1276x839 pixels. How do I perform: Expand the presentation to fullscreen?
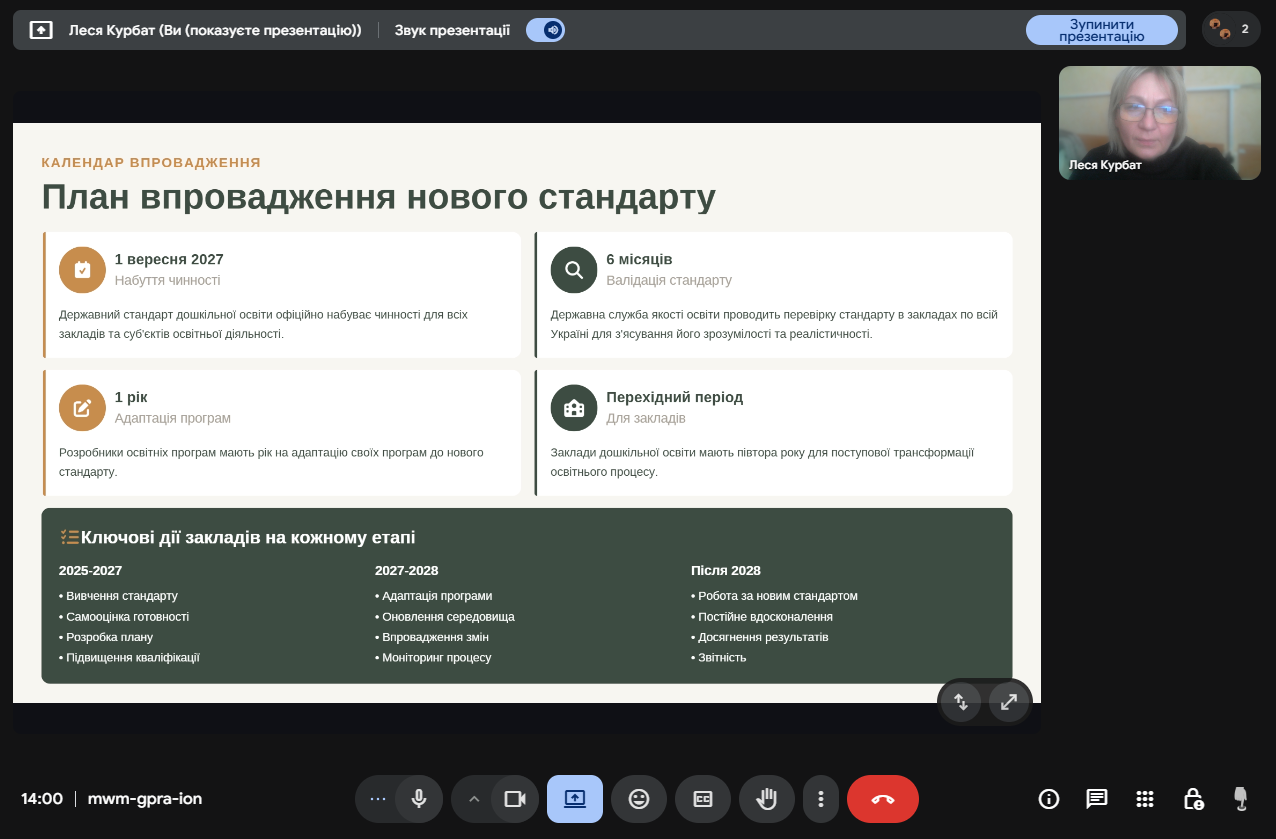tap(1009, 702)
